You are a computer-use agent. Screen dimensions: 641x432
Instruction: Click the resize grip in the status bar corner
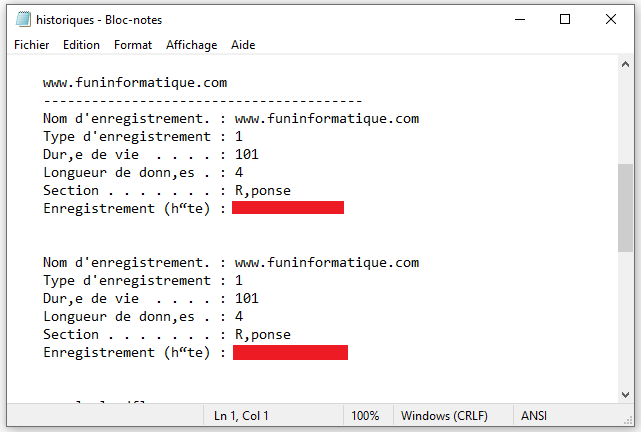628,421
